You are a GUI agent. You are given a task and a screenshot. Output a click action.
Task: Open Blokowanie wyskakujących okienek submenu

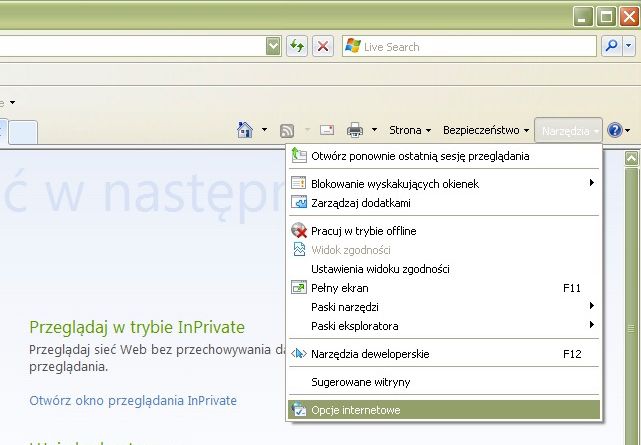click(444, 183)
